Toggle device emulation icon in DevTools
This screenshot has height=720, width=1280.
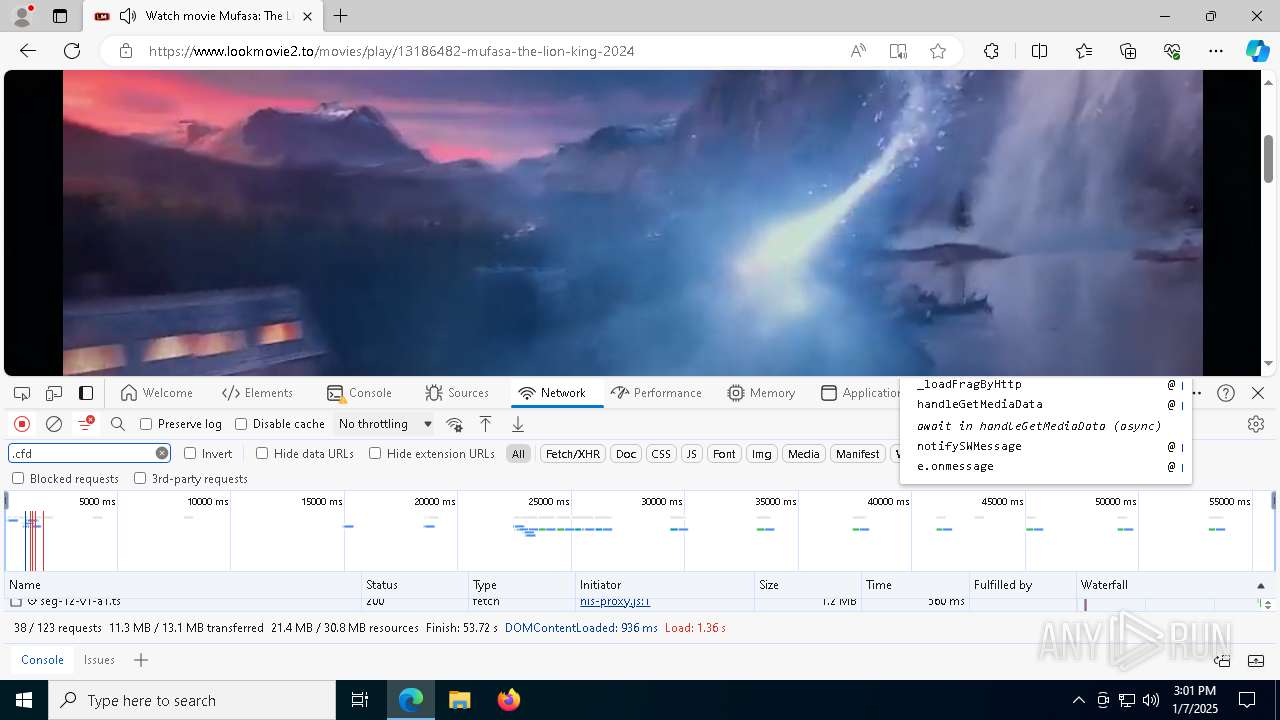tap(54, 393)
